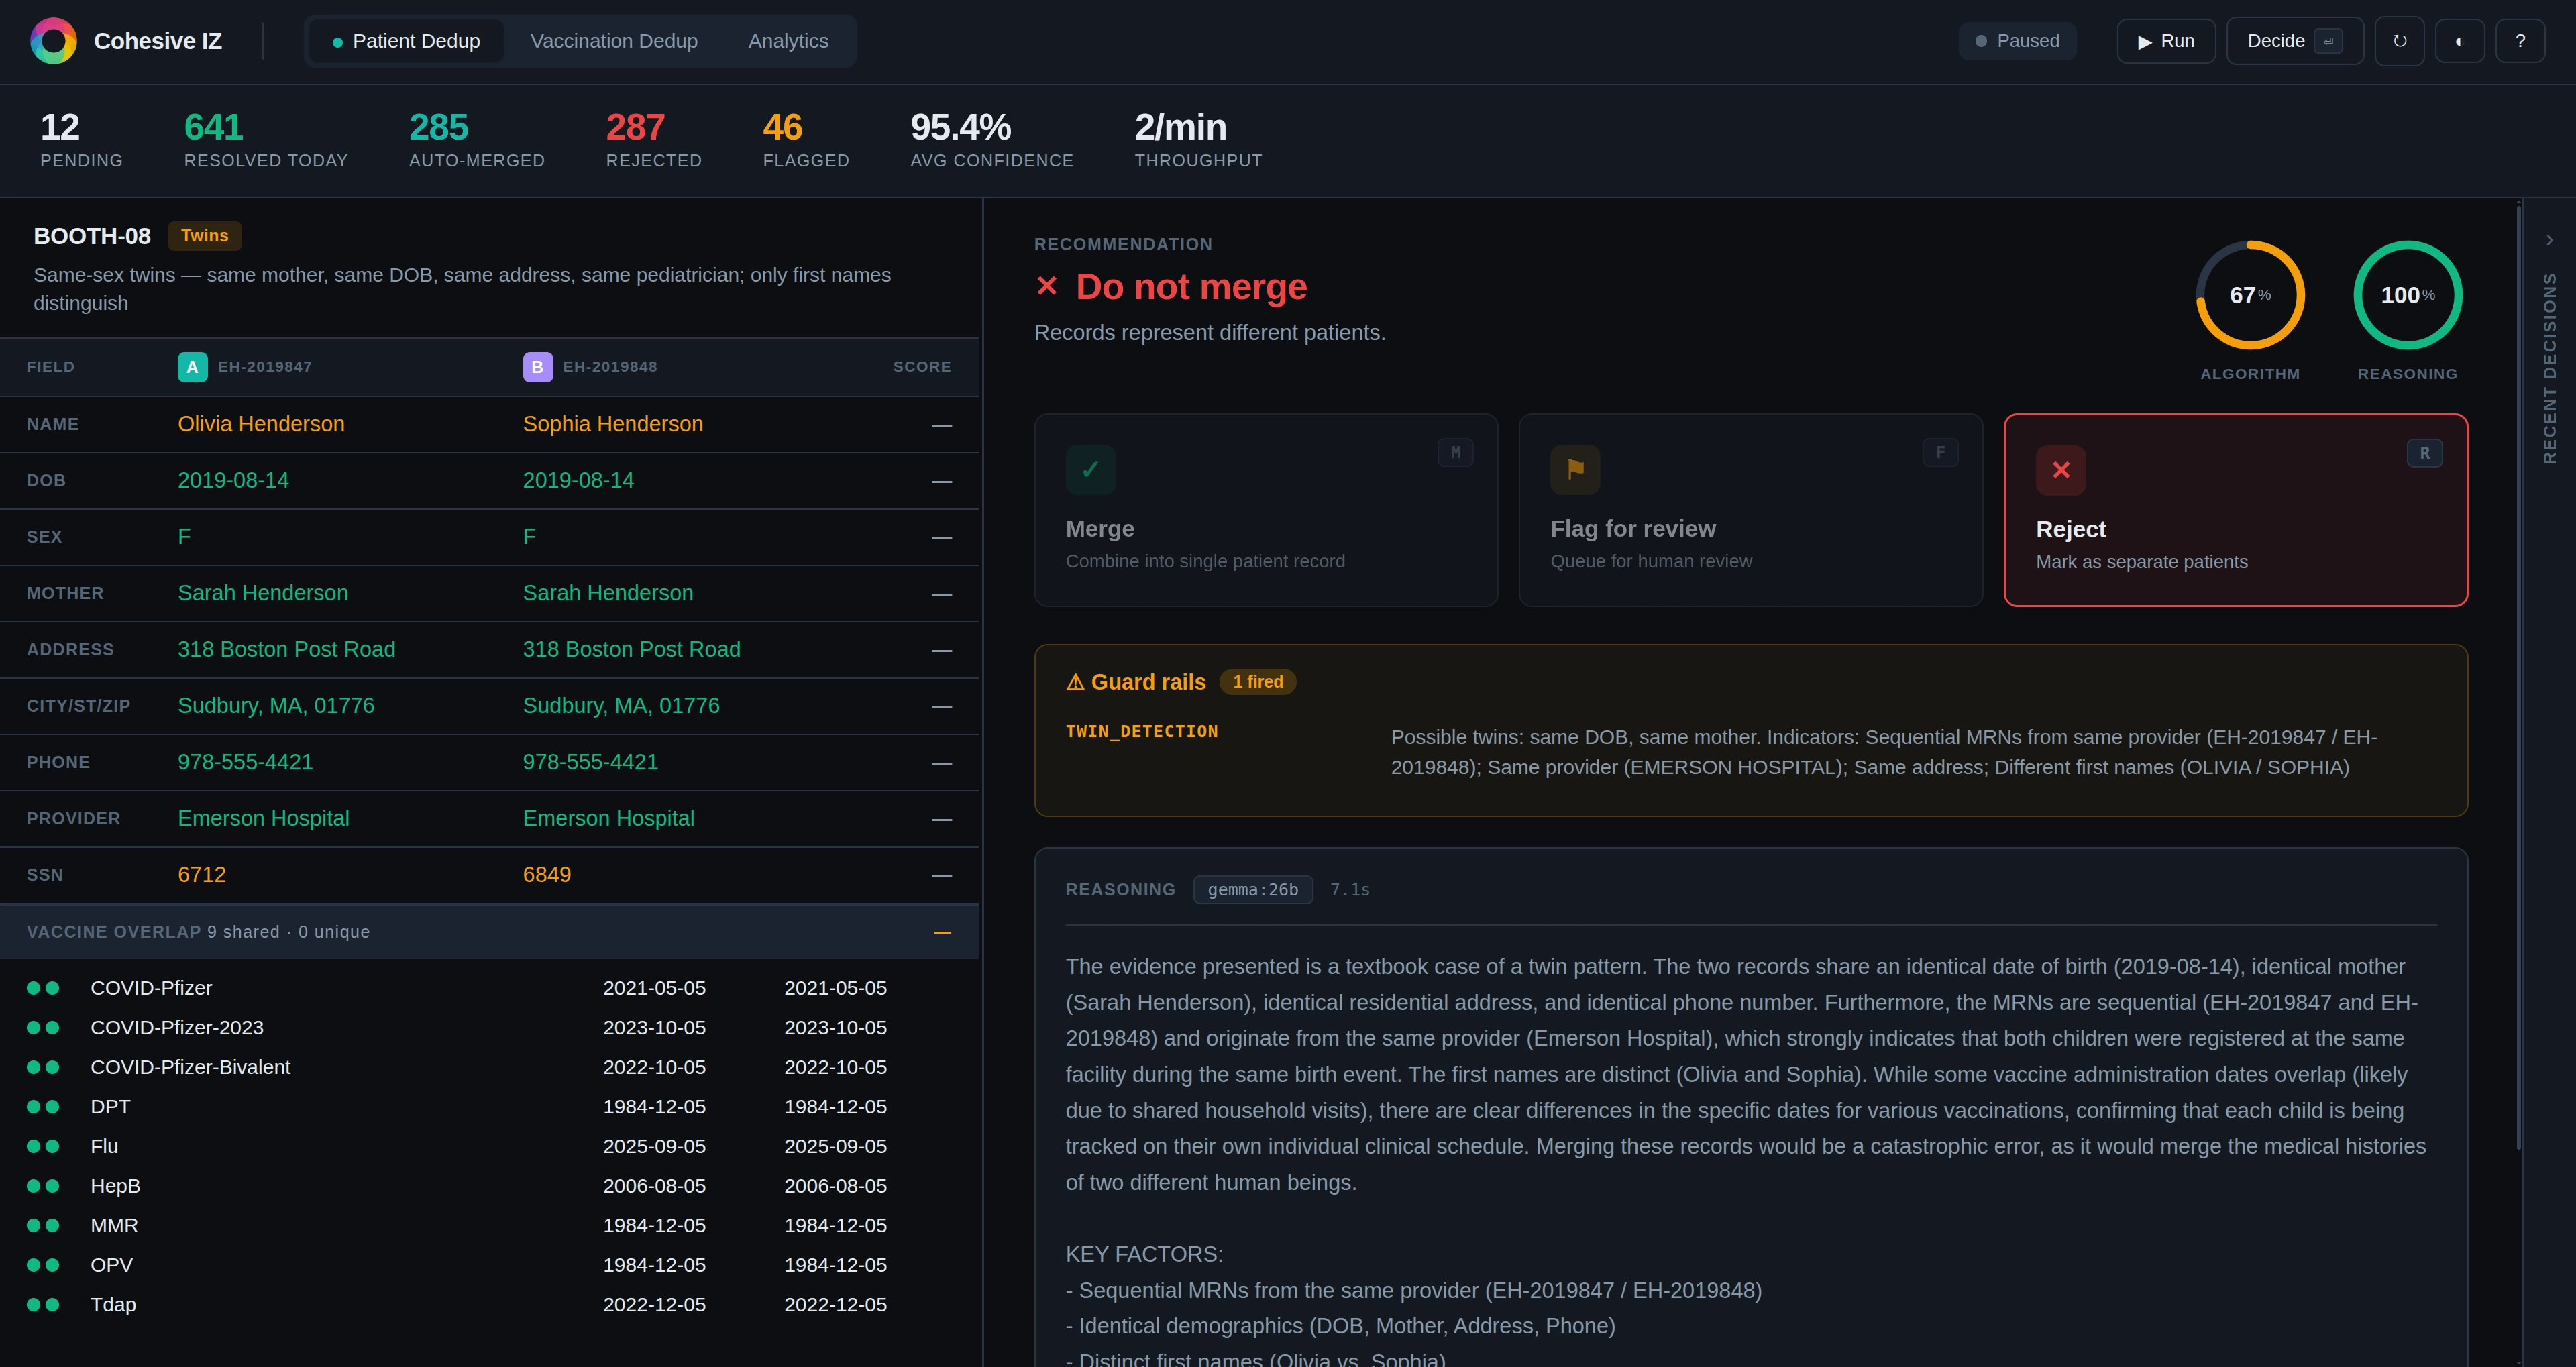
Task: Click the 46 Flagged stat
Action: 806,140
